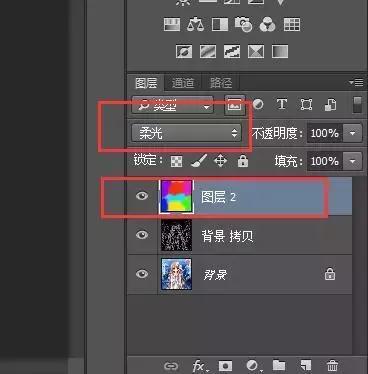Open new fill or adjustment layer menu
368x374 pixels.
click(253, 366)
